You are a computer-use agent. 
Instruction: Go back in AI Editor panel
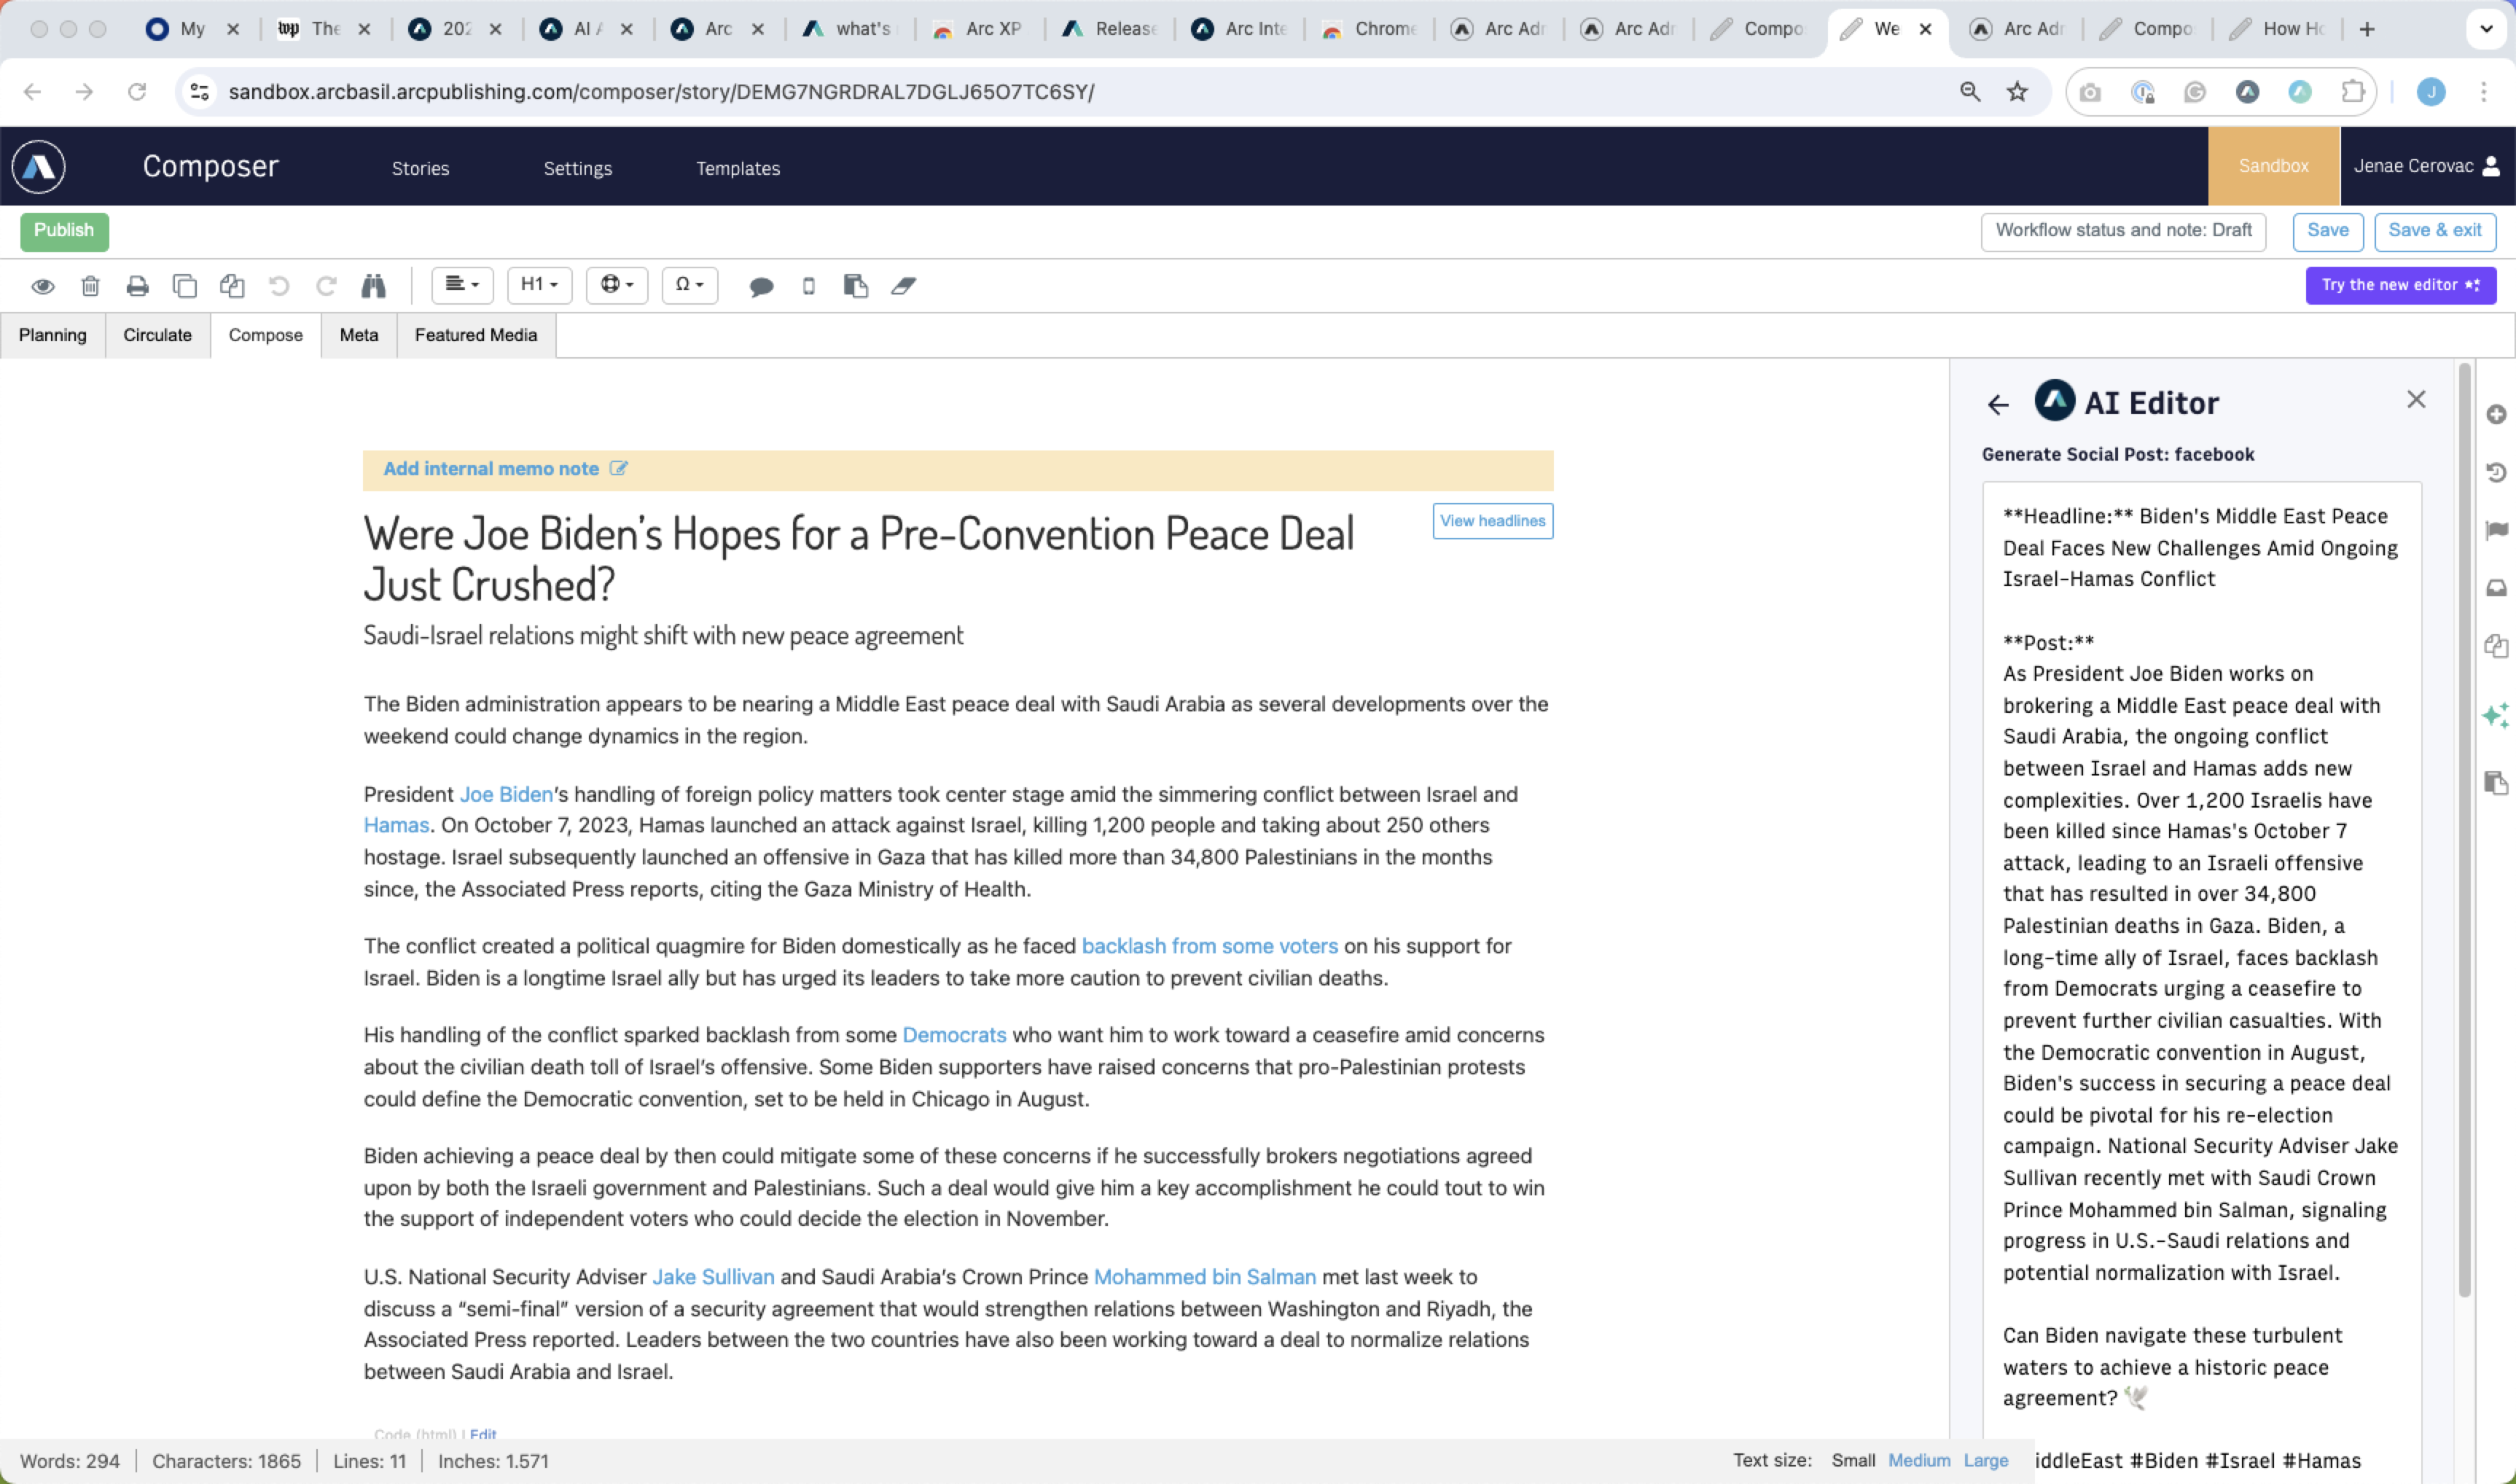point(1997,404)
